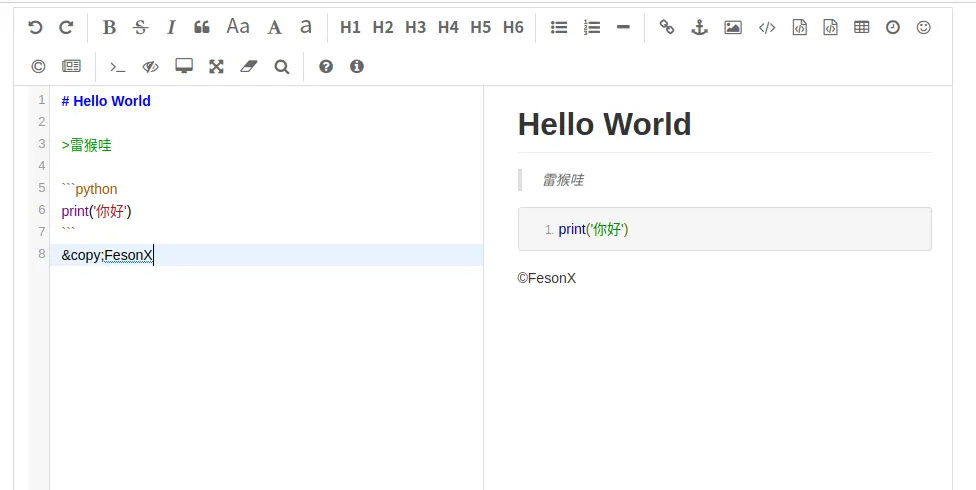Click the Undo icon
The image size is (976, 490).
point(35,27)
